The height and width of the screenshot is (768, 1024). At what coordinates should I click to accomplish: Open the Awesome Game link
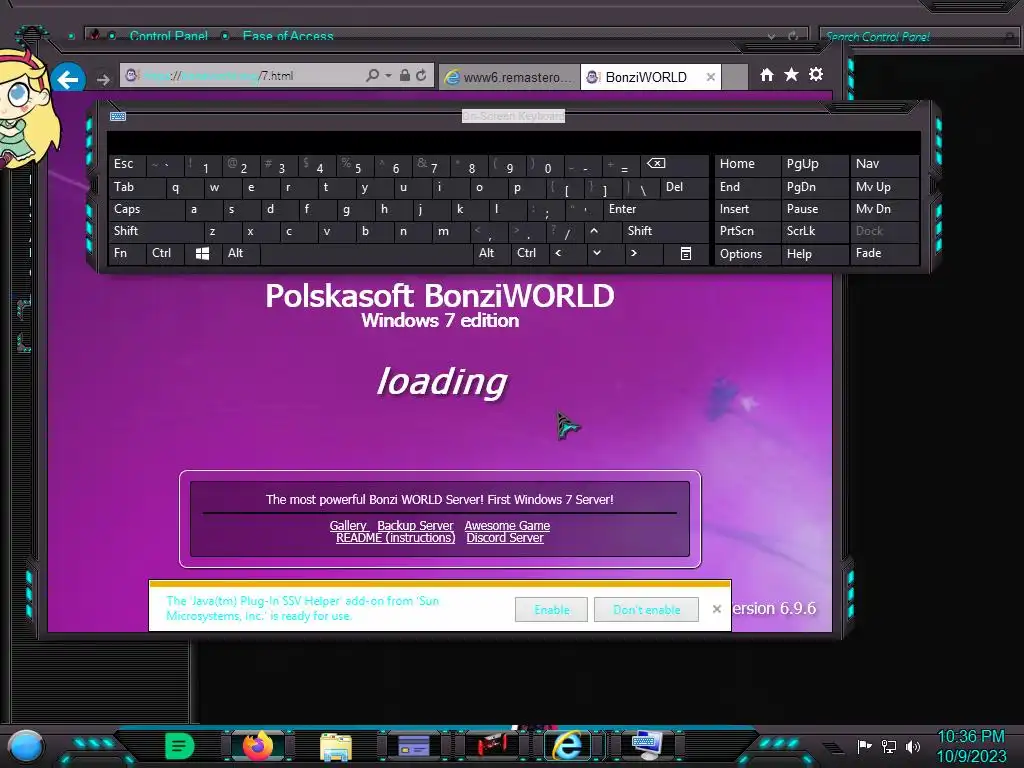507,526
